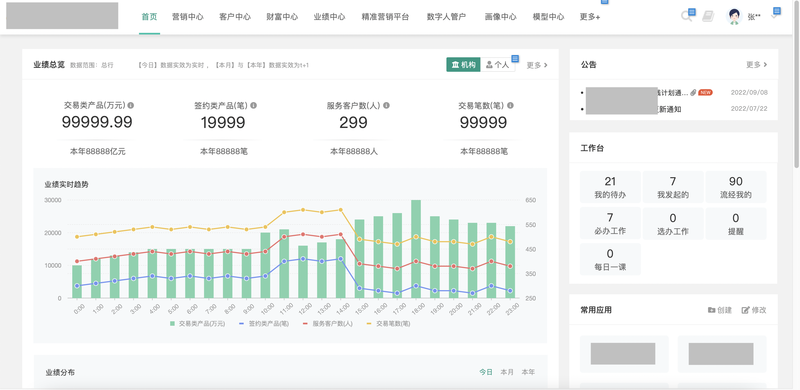Screen dimensions: 800x390
Task: Click the 业绩实时趋势 chart title
Action: click(66, 184)
